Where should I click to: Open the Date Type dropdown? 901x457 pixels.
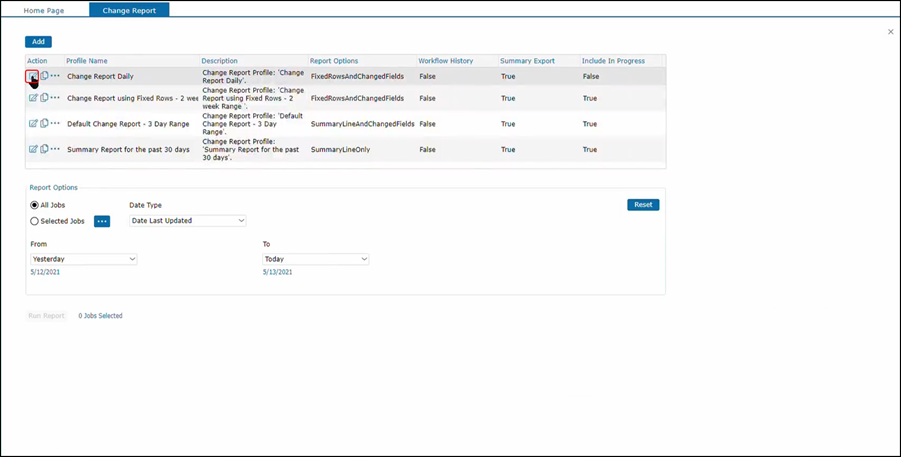click(187, 221)
